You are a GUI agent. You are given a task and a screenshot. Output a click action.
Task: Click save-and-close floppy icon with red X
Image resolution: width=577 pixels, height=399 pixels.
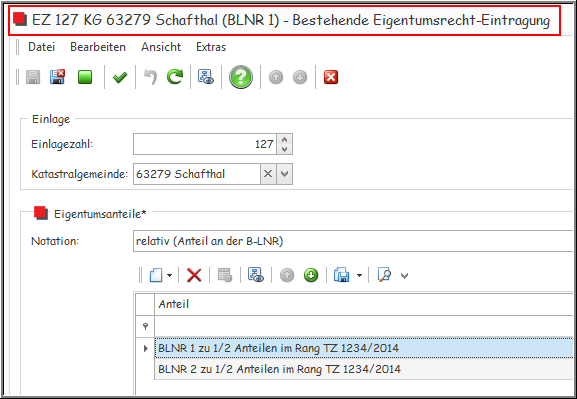[57, 77]
